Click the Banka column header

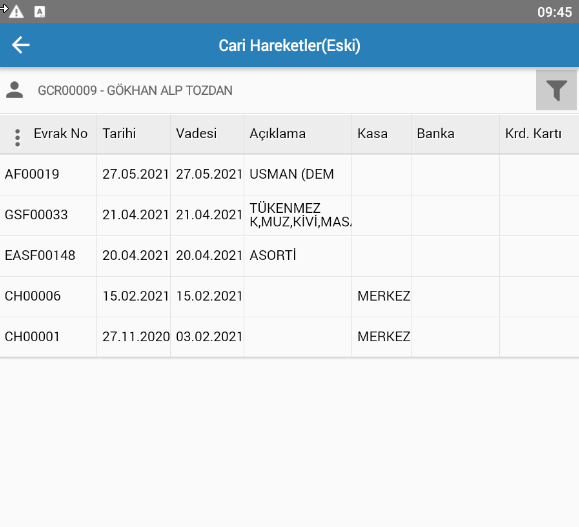click(x=435, y=133)
